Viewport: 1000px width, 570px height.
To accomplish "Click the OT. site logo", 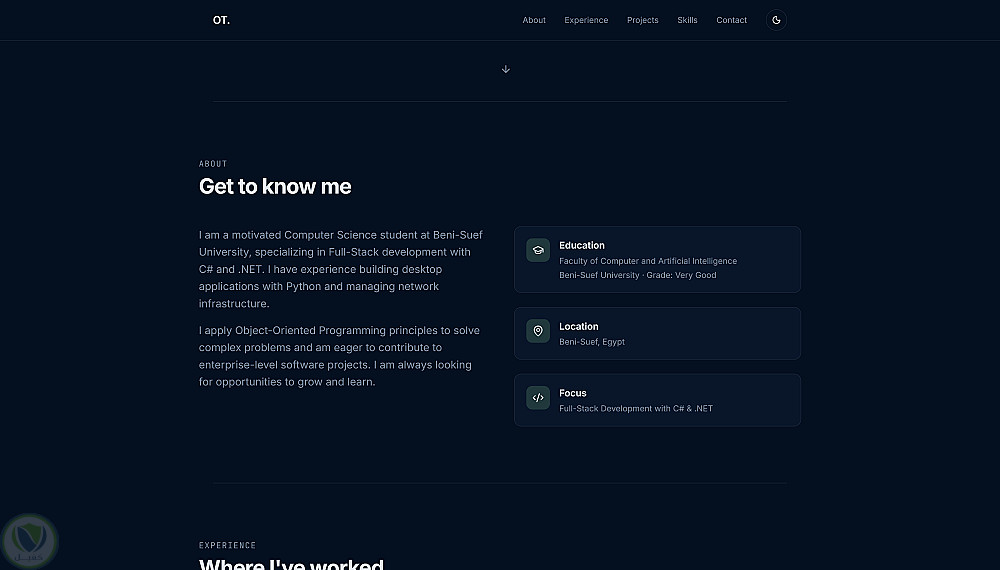I will click(x=221, y=20).
